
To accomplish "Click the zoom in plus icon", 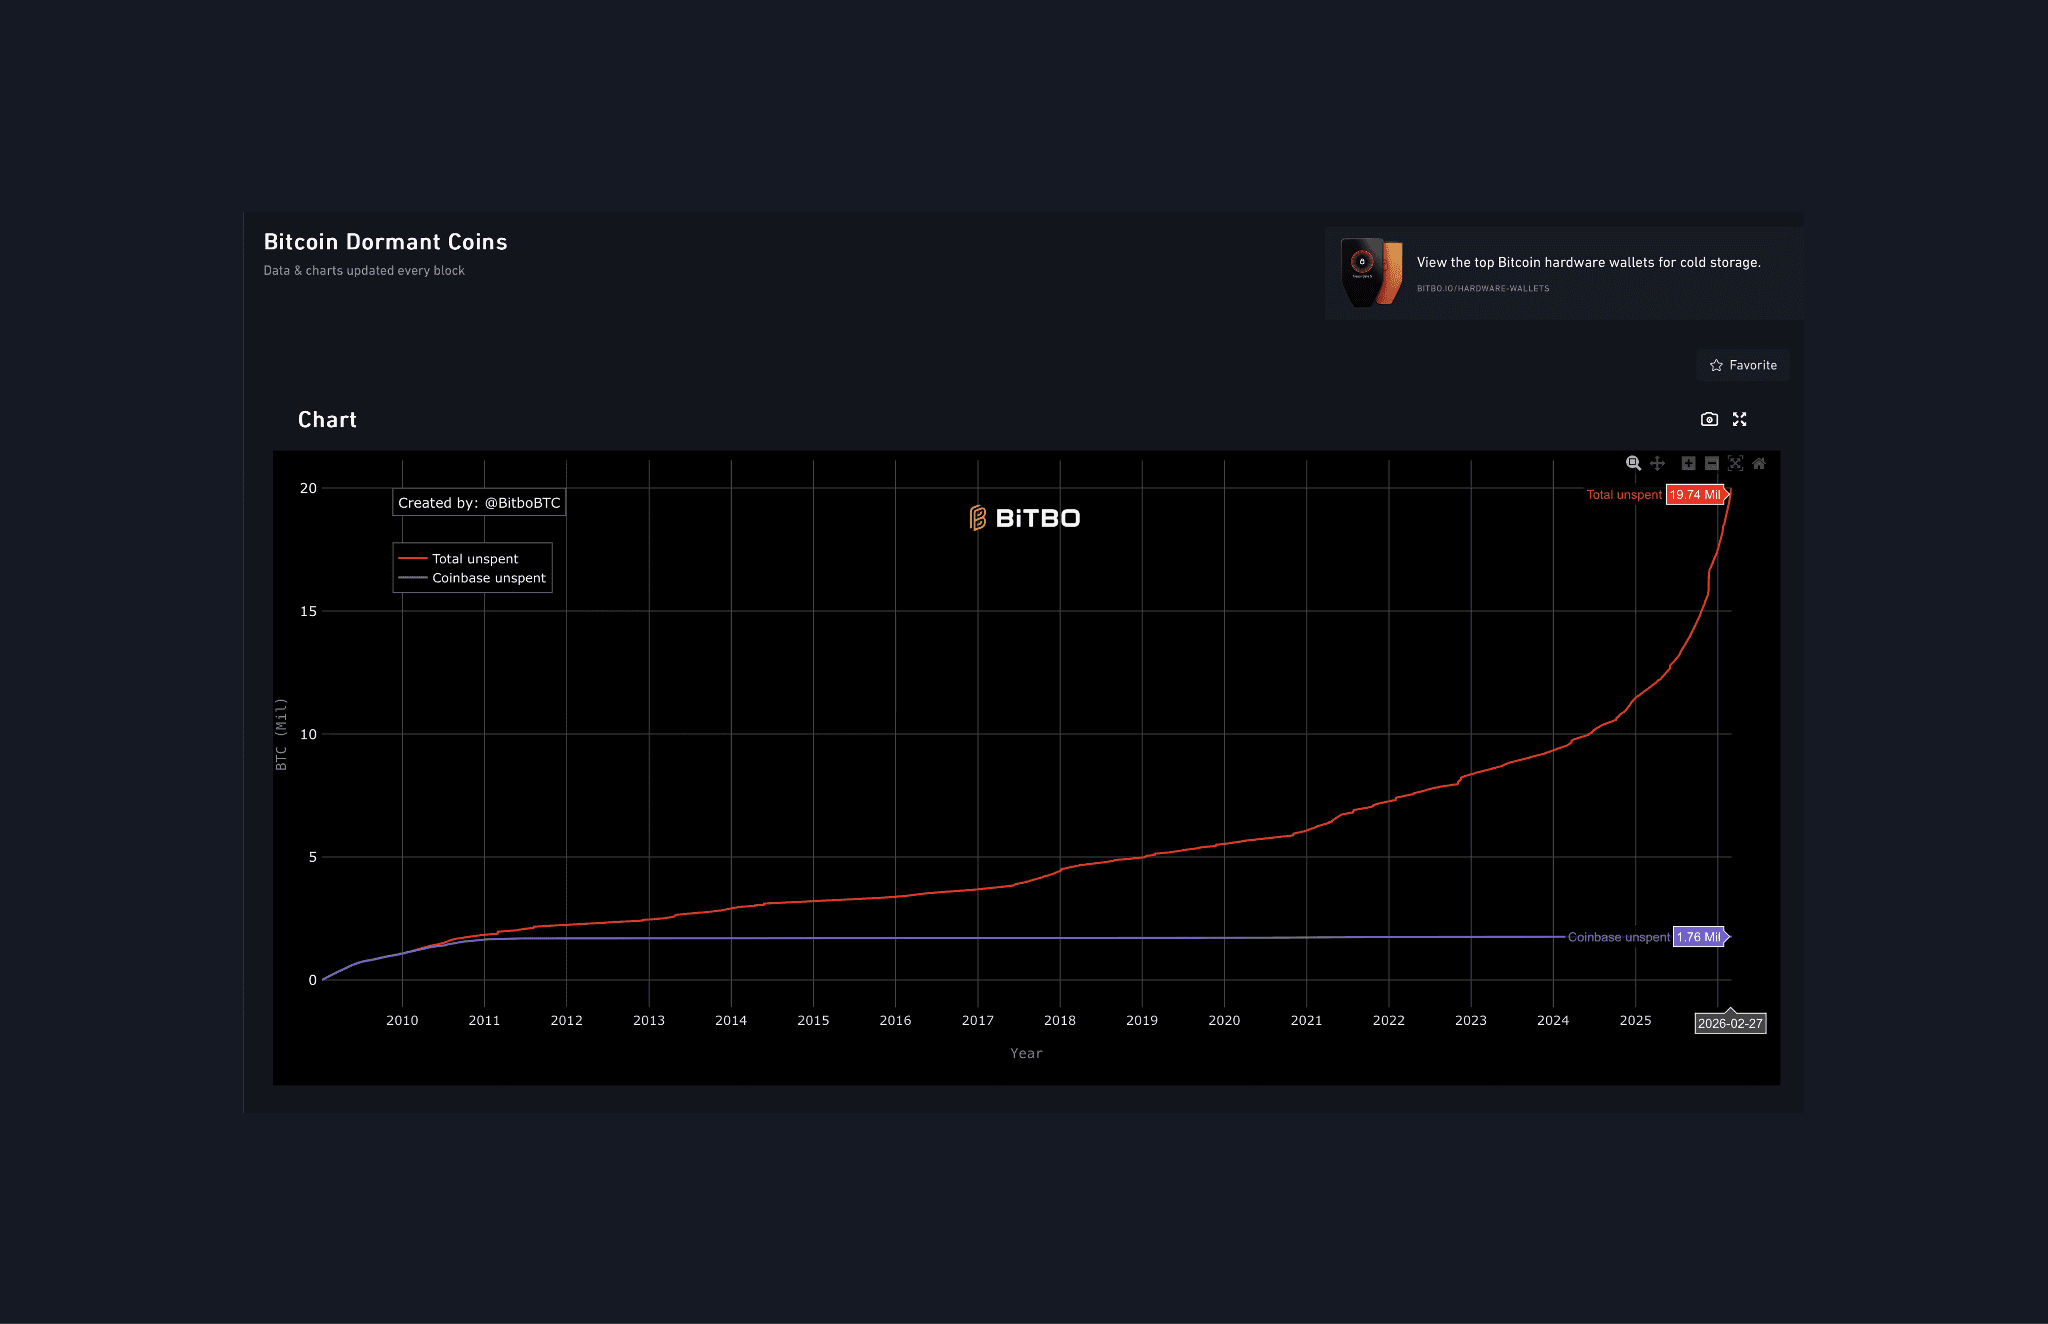I will [x=1688, y=463].
